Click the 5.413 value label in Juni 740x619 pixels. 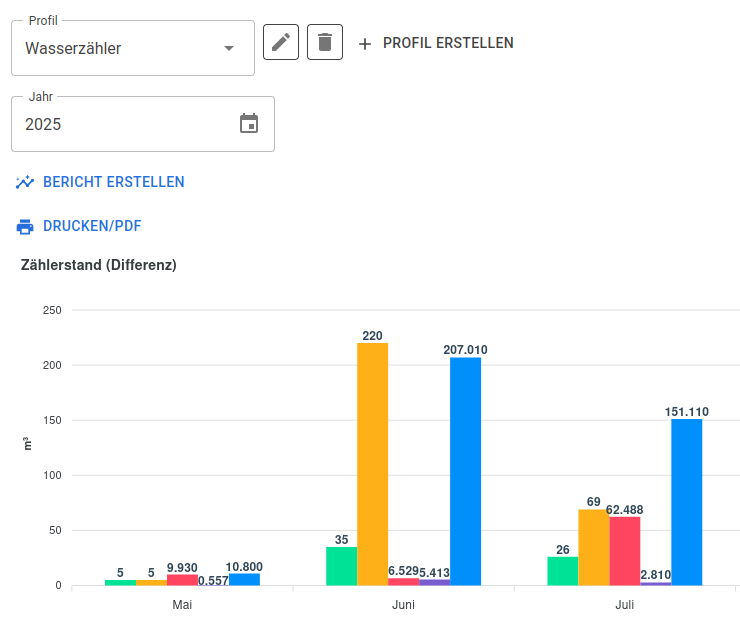(434, 573)
